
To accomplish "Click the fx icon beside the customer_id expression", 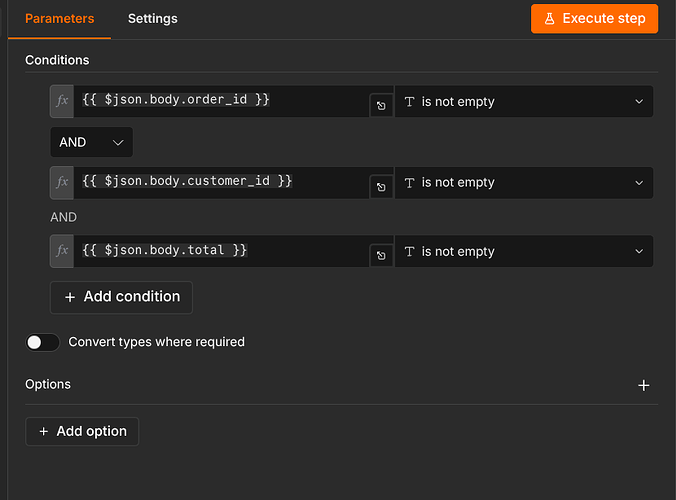I will (62, 183).
